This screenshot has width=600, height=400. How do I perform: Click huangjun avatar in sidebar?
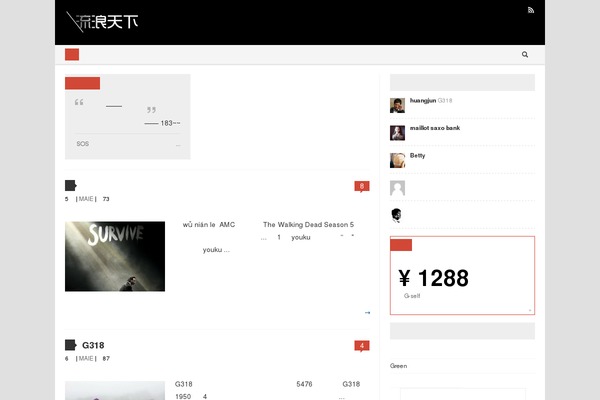[397, 106]
